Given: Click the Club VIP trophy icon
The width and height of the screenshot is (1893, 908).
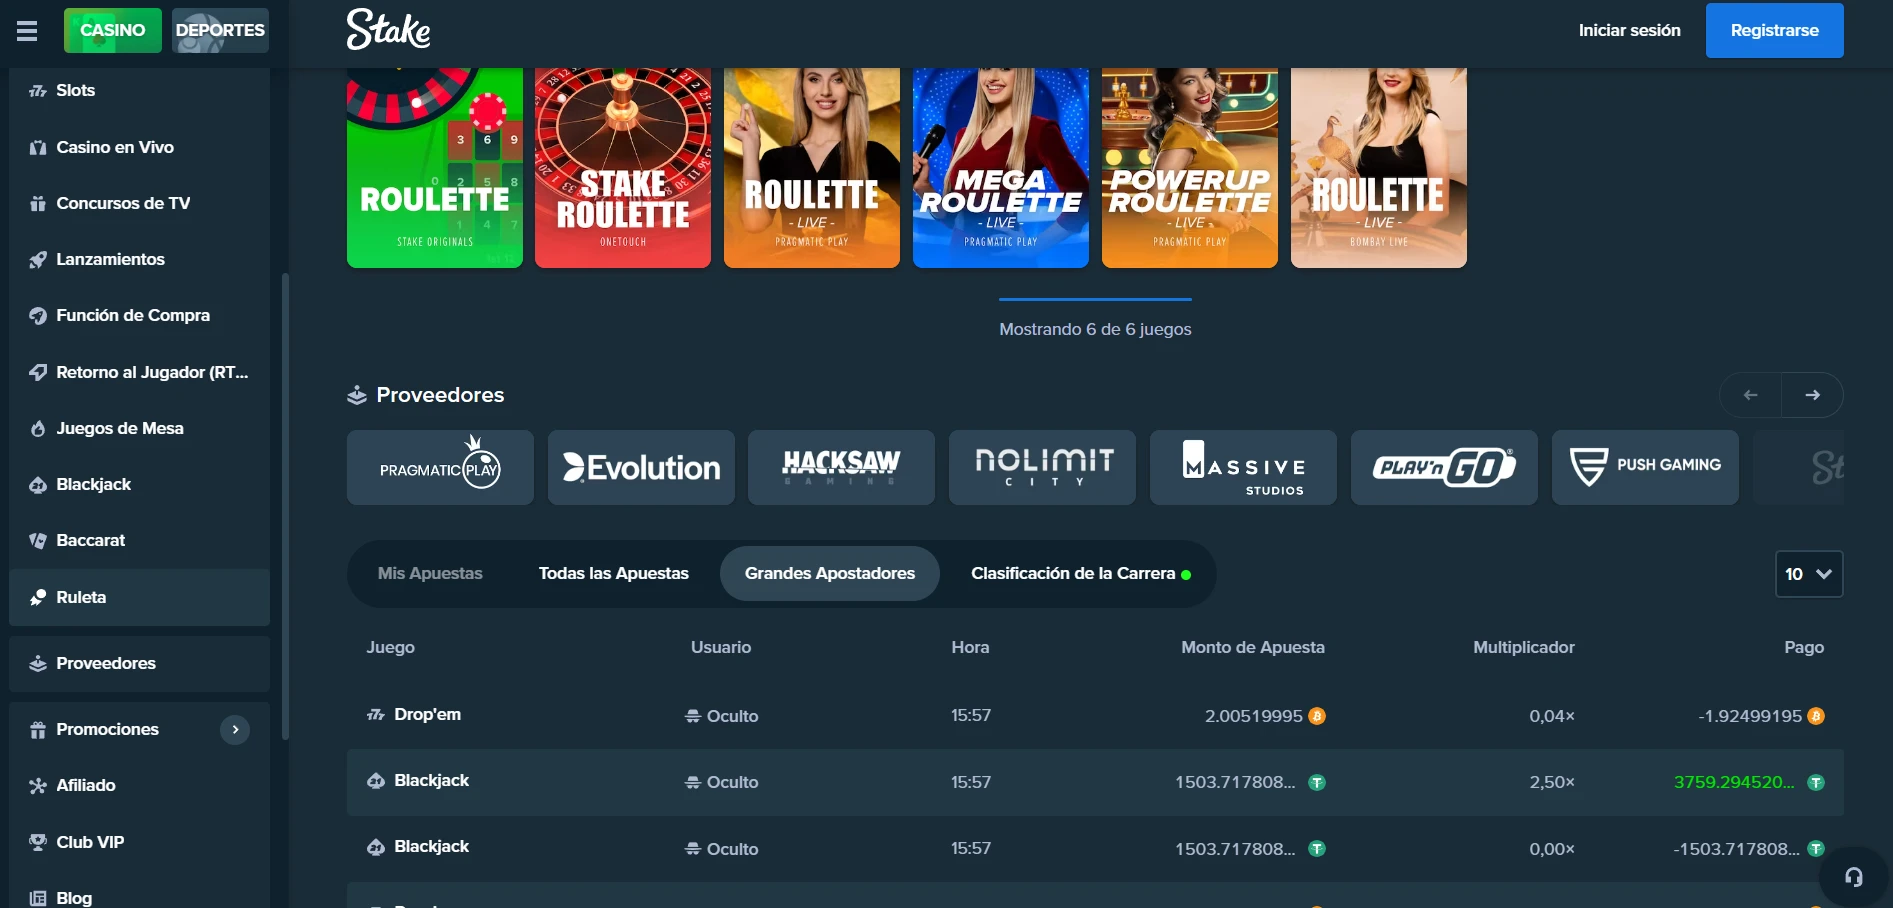Looking at the screenshot, I should pyautogui.click(x=38, y=843).
